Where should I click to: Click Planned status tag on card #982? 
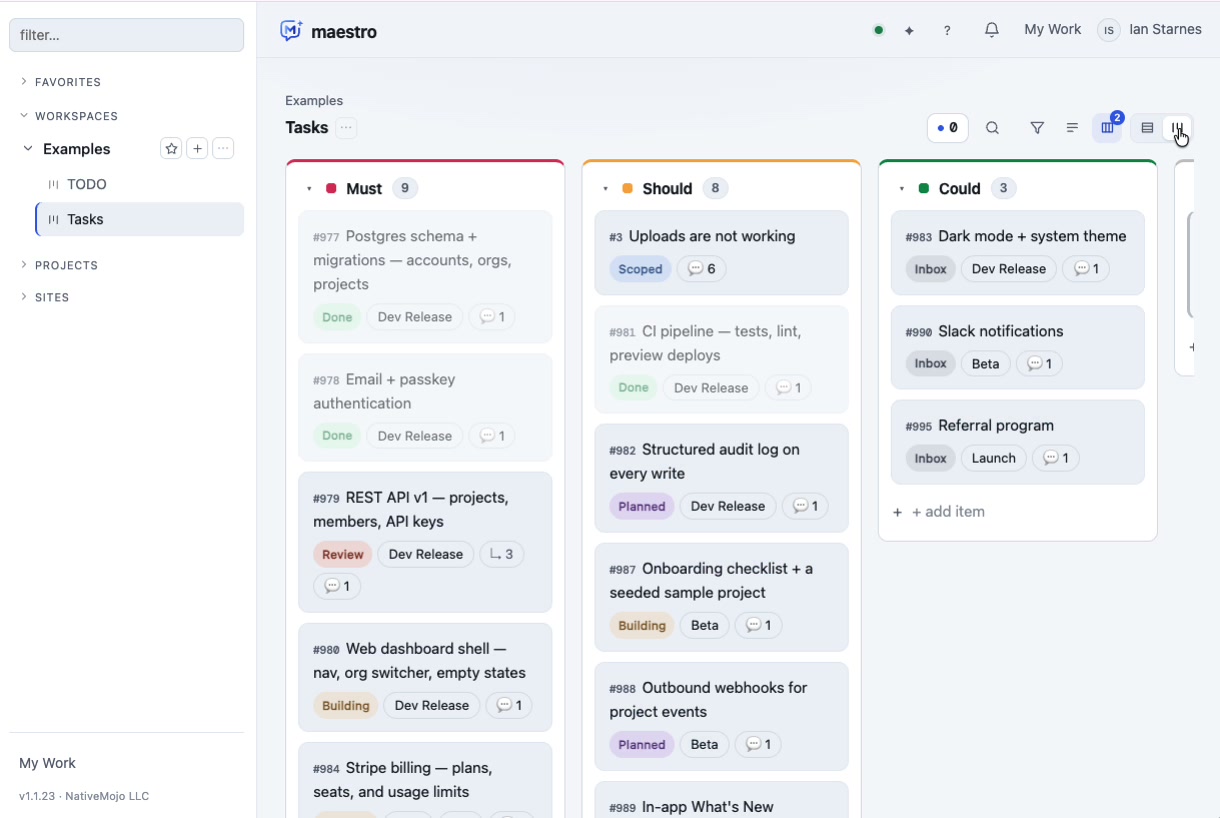[642, 506]
